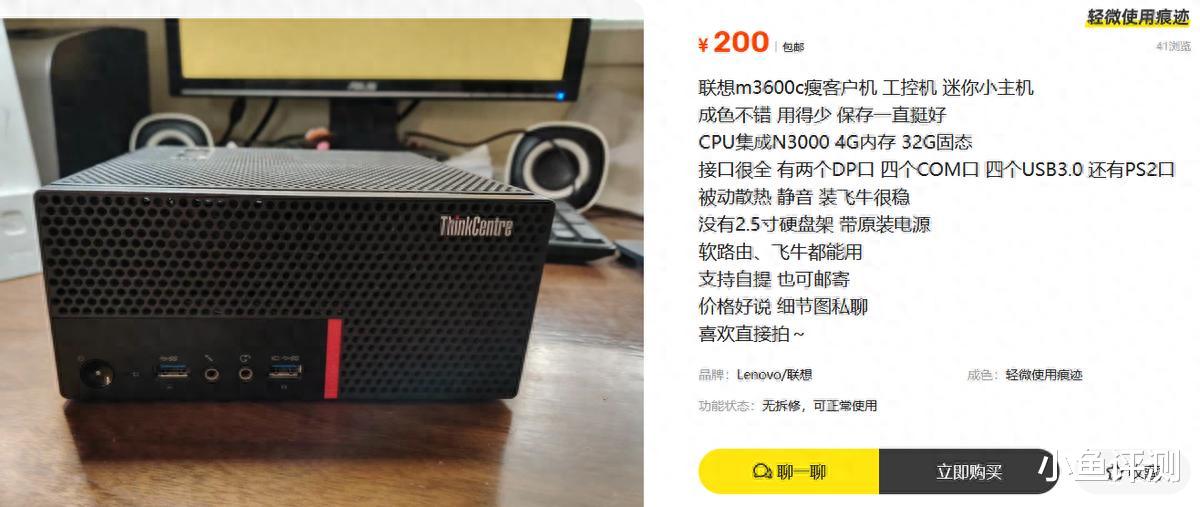Click the left blue USB 3.0 port
1200x507 pixels.
(x=169, y=373)
